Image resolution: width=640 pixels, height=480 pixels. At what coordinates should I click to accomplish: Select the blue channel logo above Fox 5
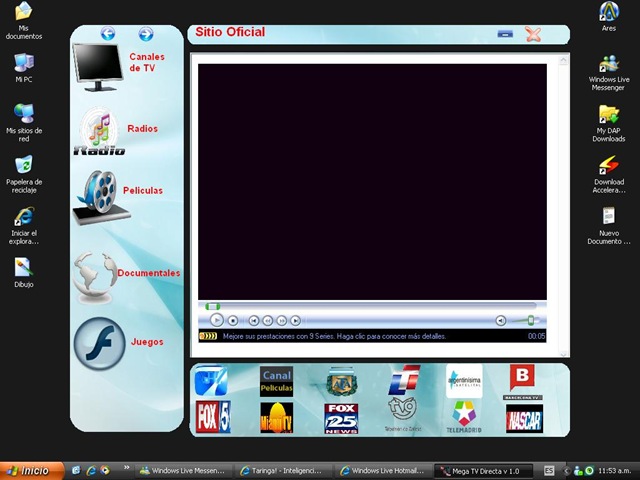pos(211,381)
